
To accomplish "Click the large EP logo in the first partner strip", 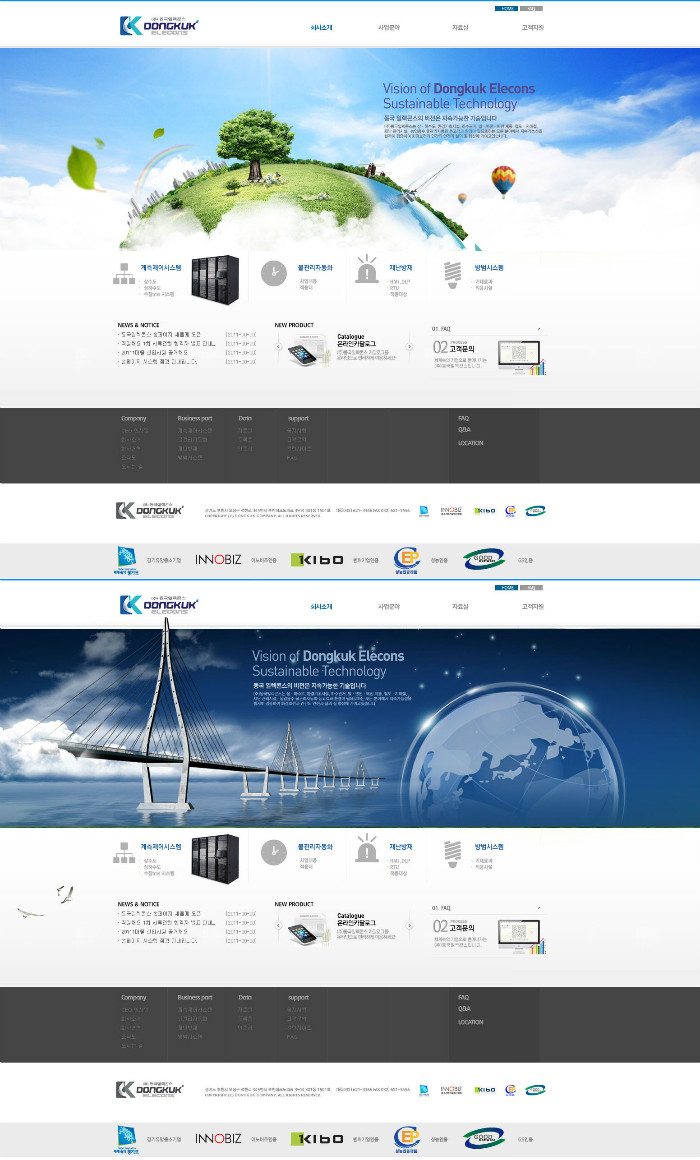I will pos(407,560).
